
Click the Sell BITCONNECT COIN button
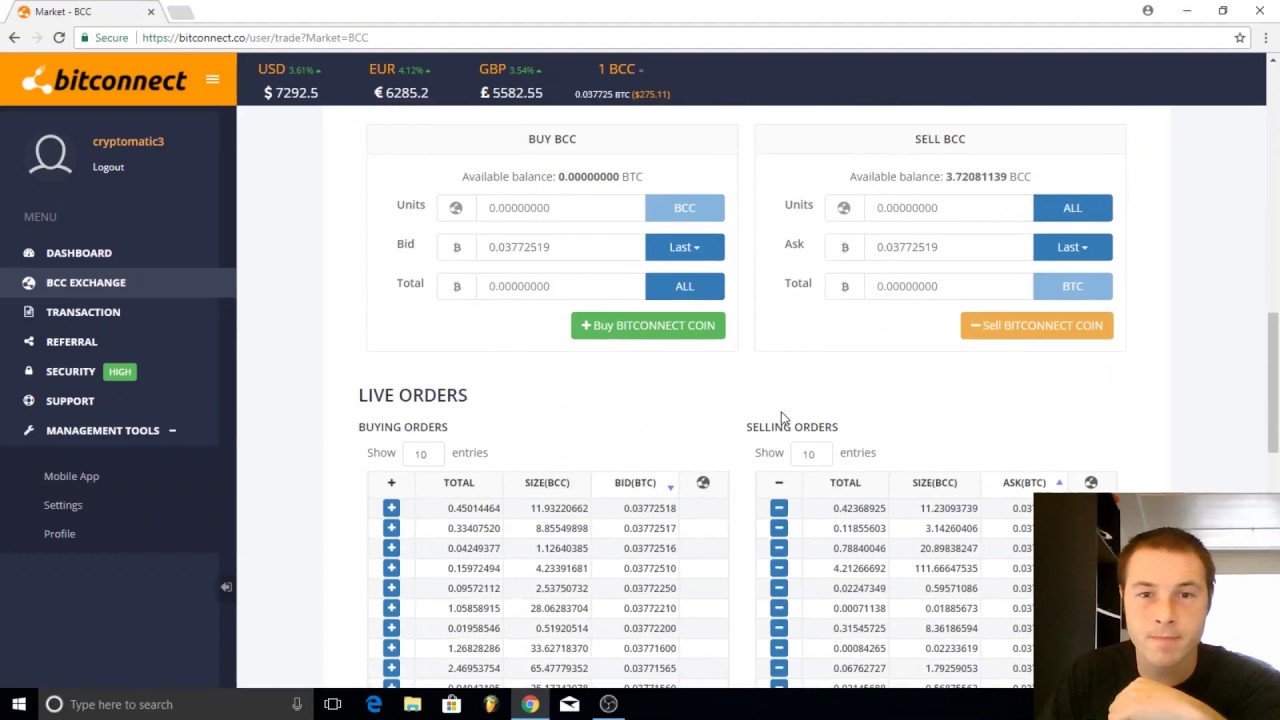(x=1037, y=325)
